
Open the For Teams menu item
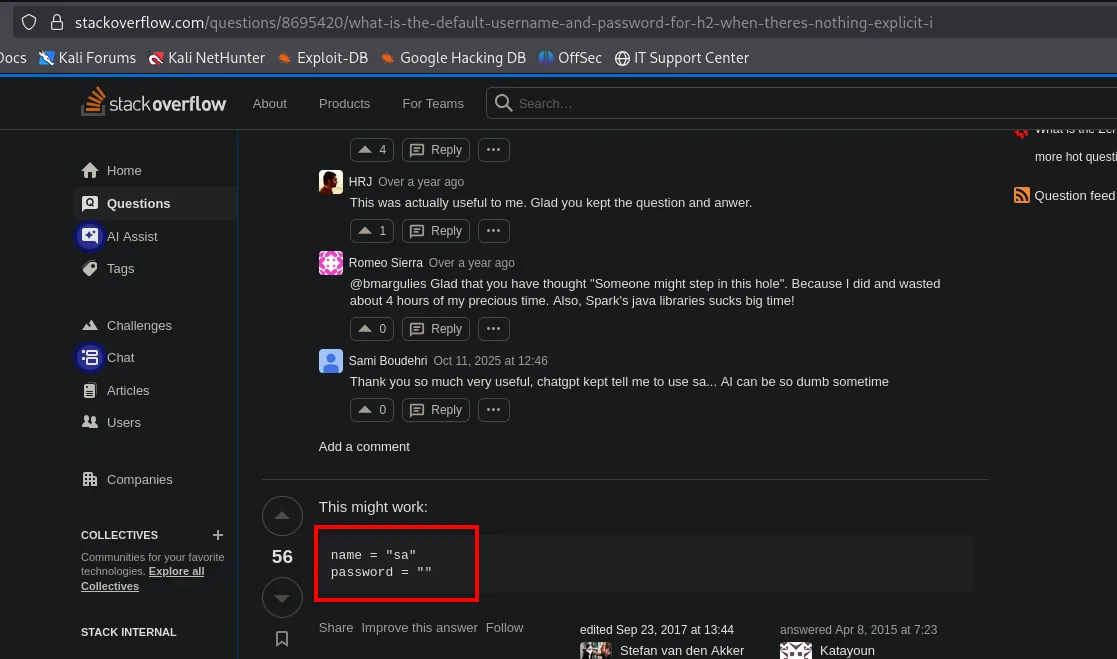(x=432, y=103)
